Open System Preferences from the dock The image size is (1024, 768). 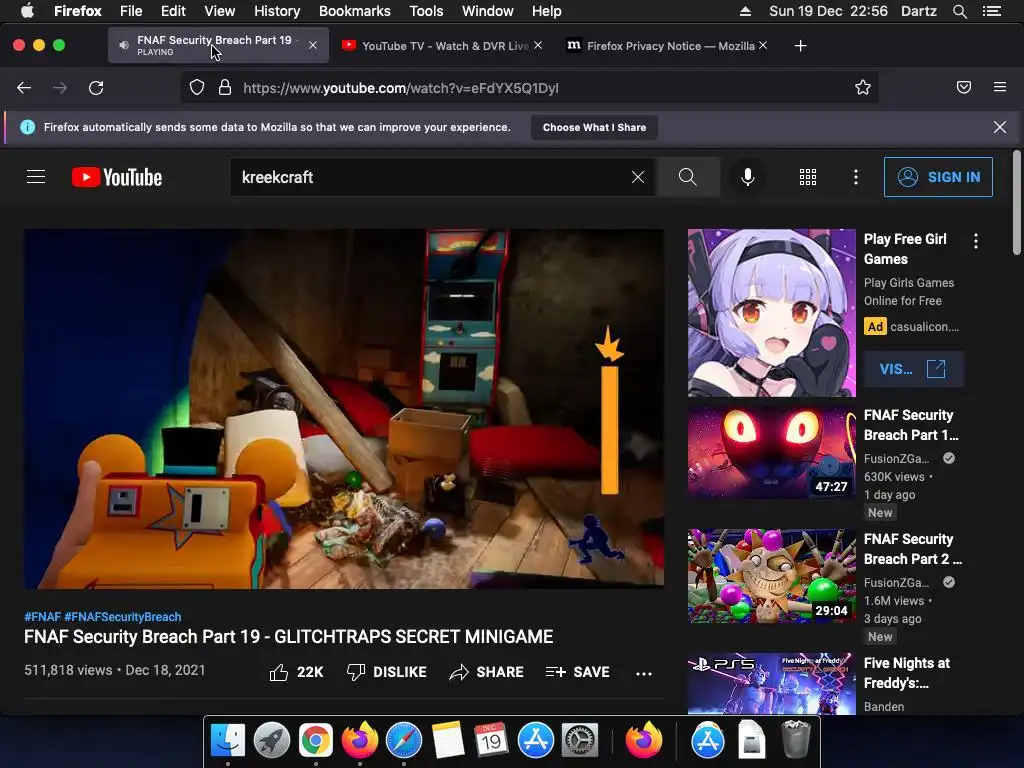point(580,741)
